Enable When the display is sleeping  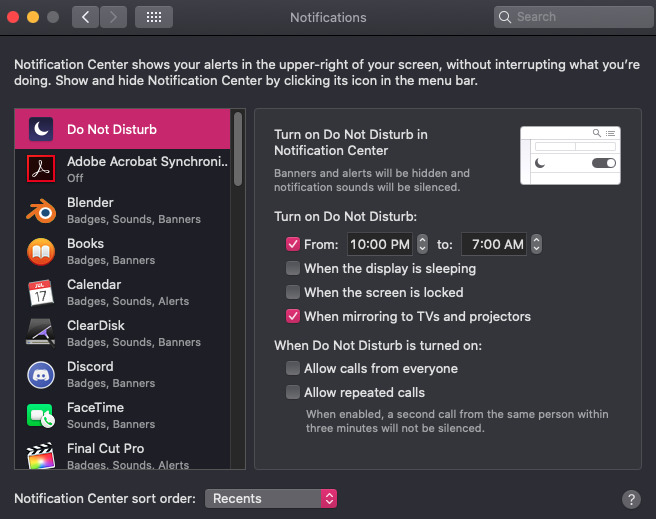point(293,268)
